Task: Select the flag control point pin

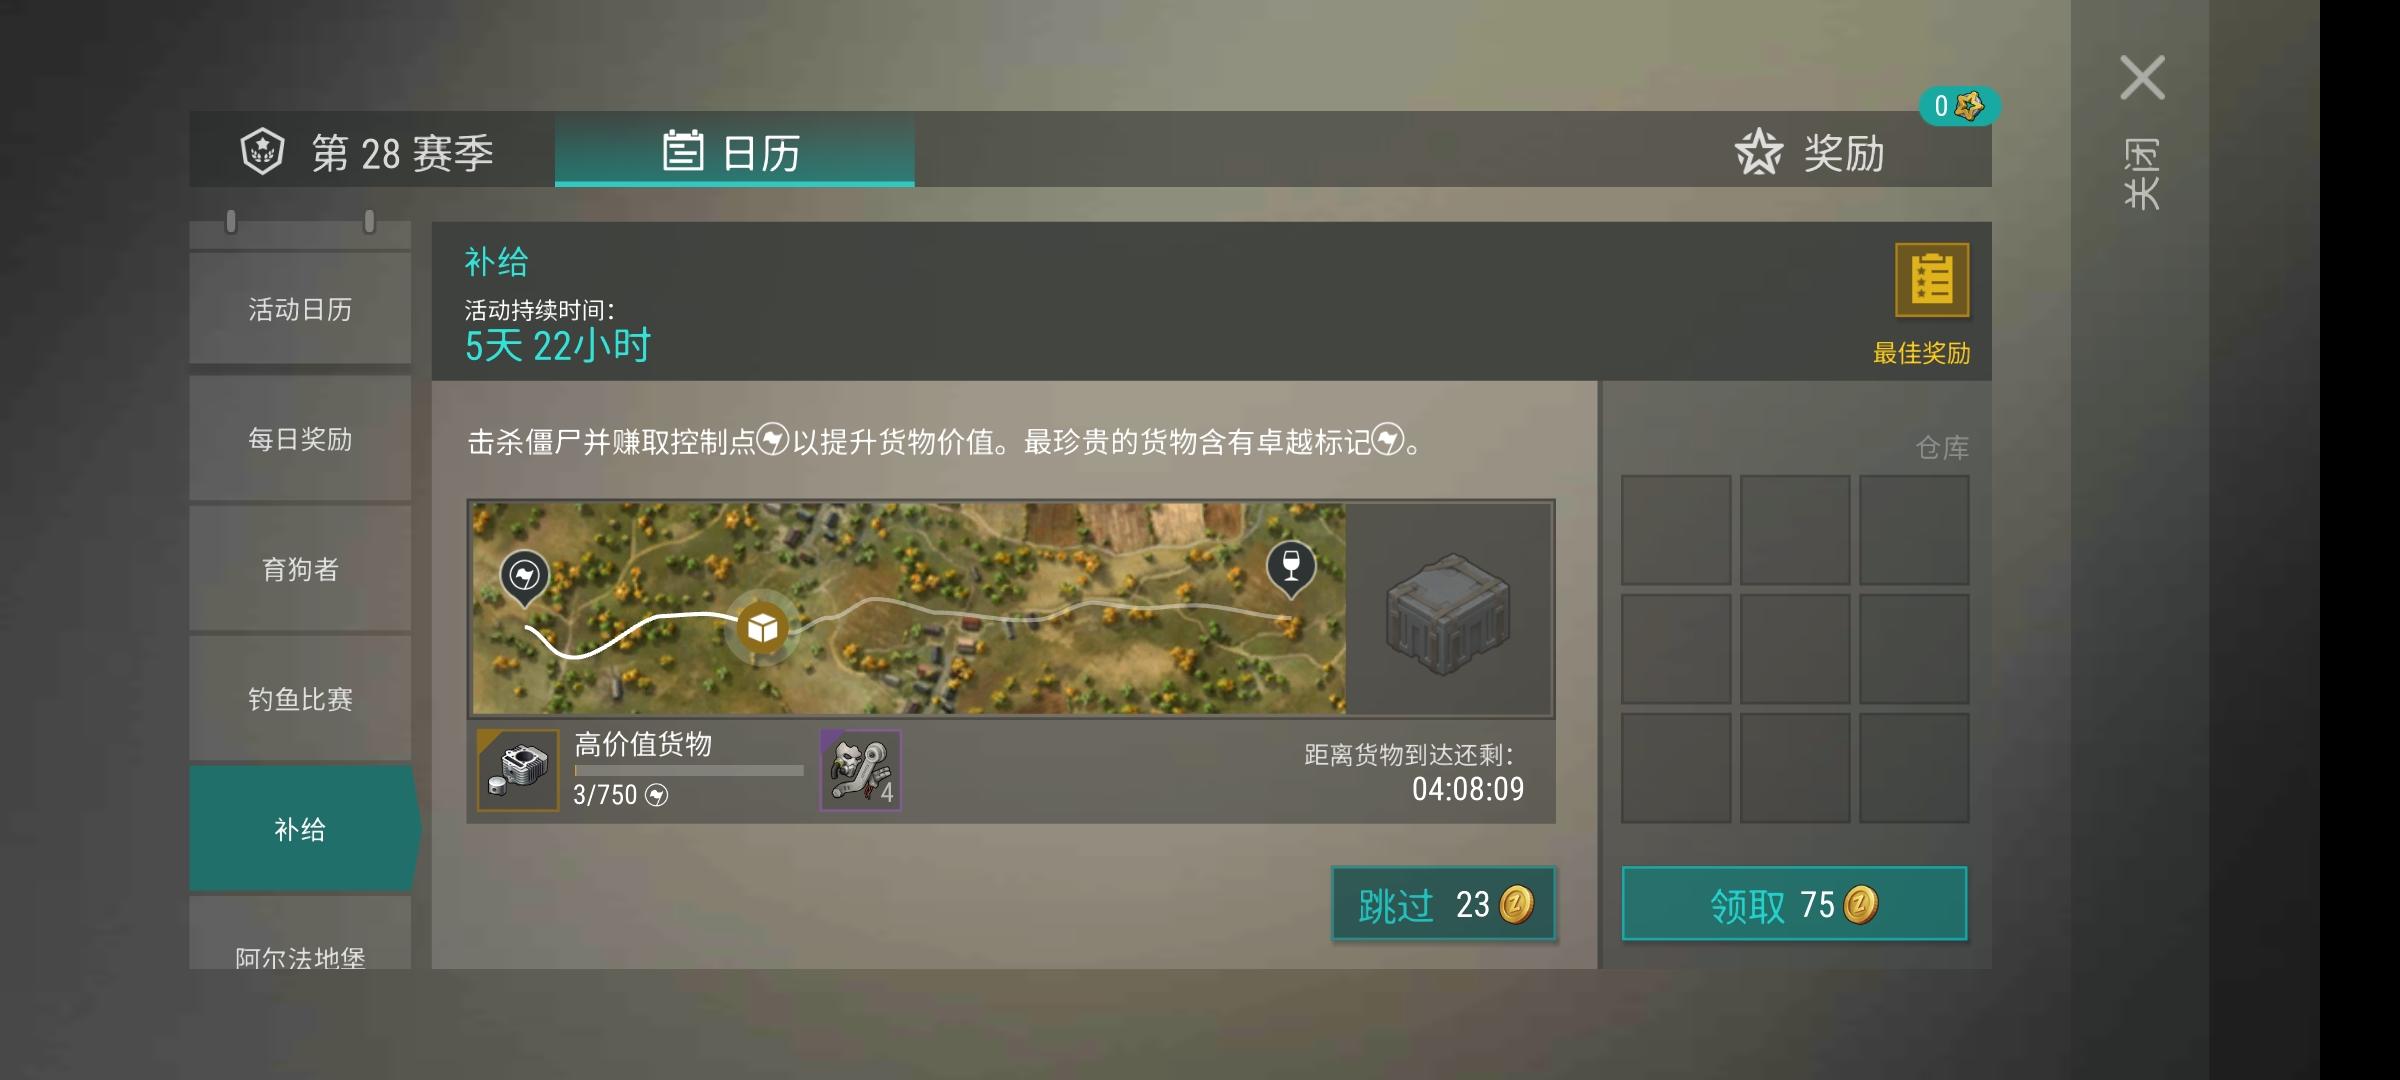Action: tap(524, 578)
